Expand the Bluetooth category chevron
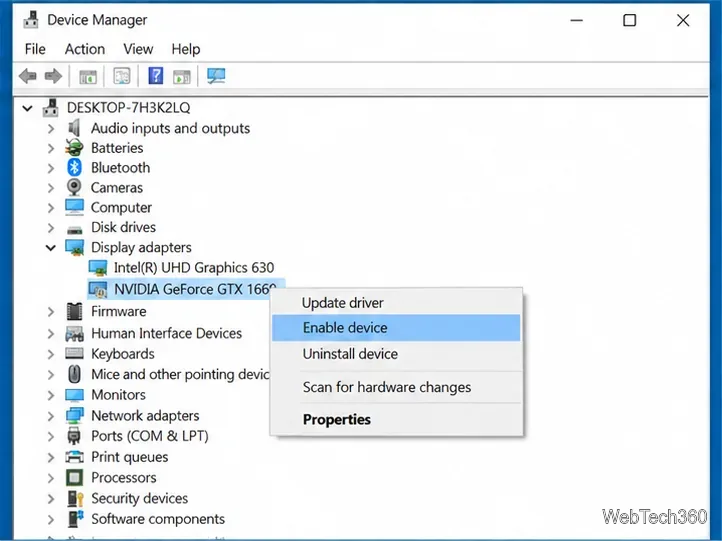This screenshot has height=541, width=722. (51, 168)
